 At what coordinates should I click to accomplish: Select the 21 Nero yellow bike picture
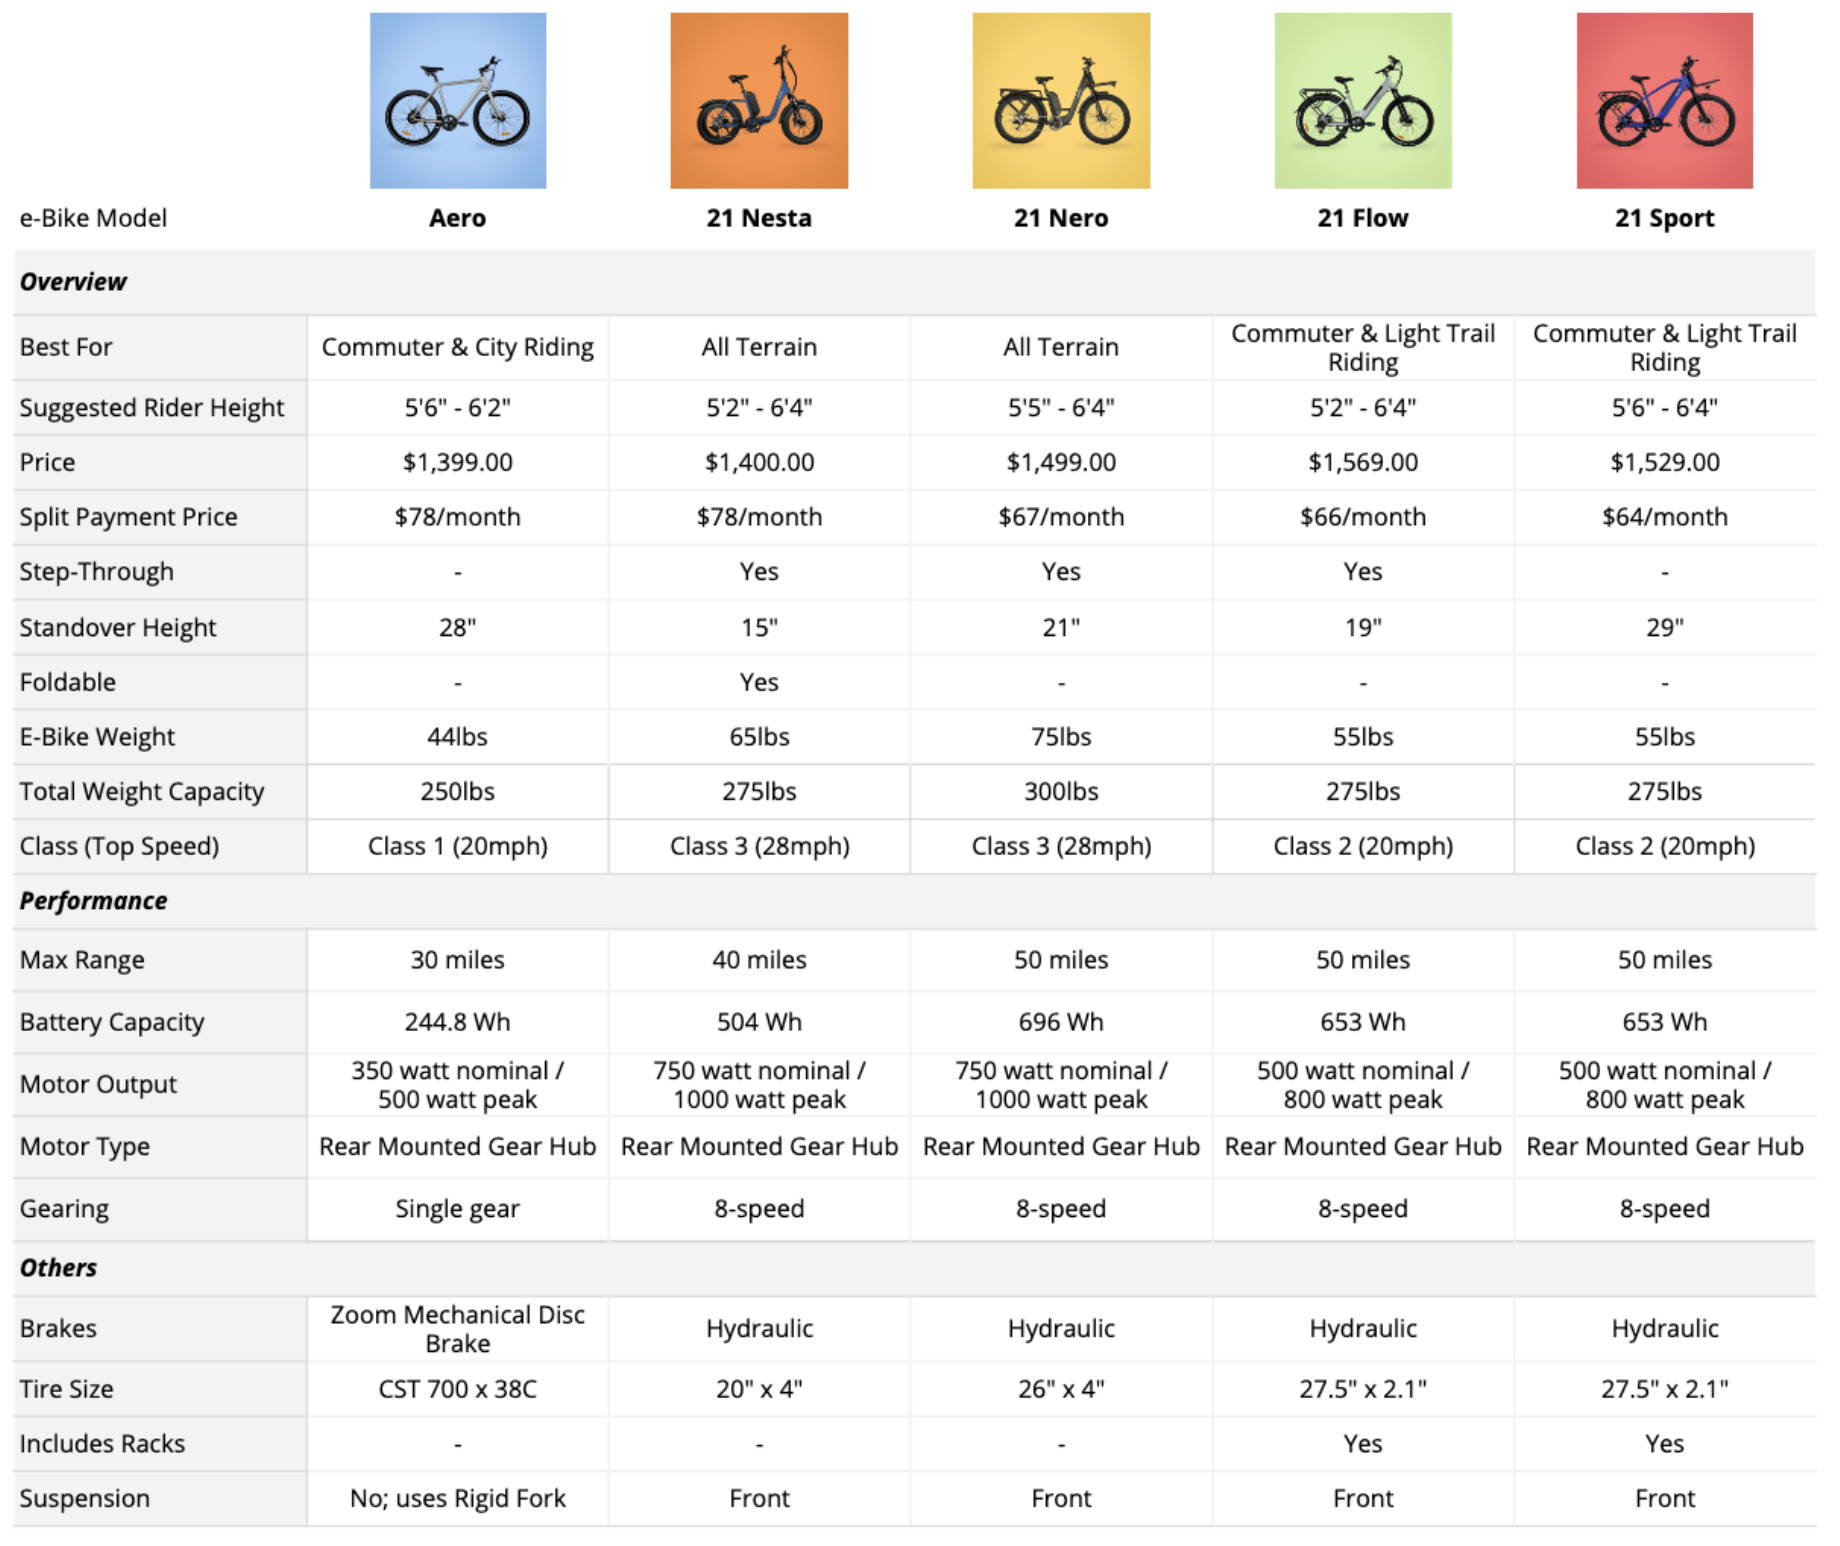1061,100
